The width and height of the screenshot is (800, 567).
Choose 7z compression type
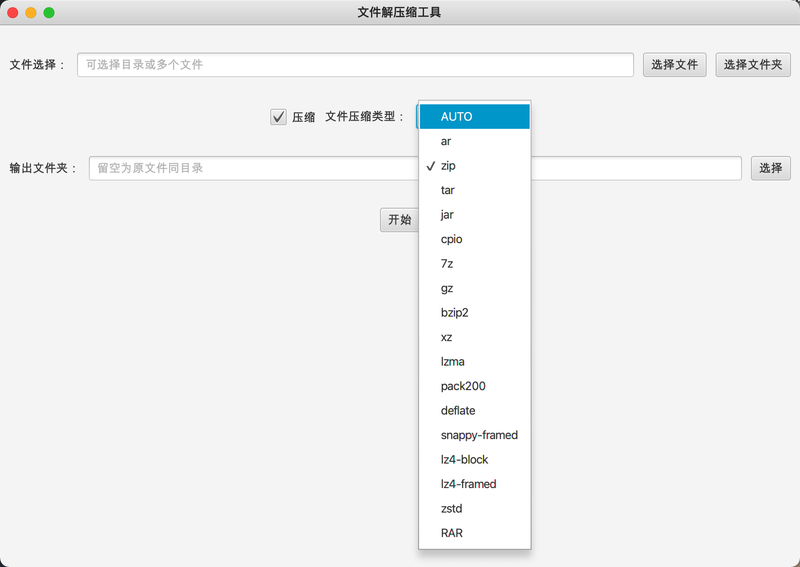tap(474, 263)
